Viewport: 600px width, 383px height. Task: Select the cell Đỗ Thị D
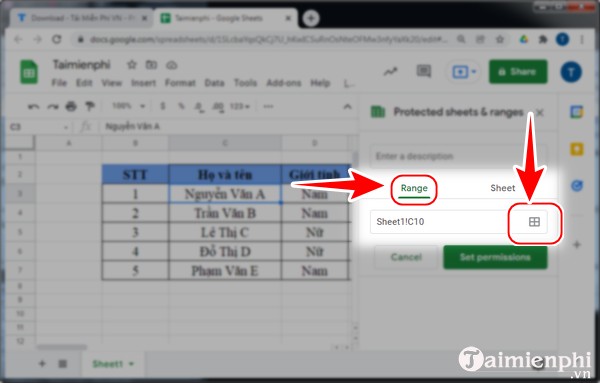[x=225, y=251]
